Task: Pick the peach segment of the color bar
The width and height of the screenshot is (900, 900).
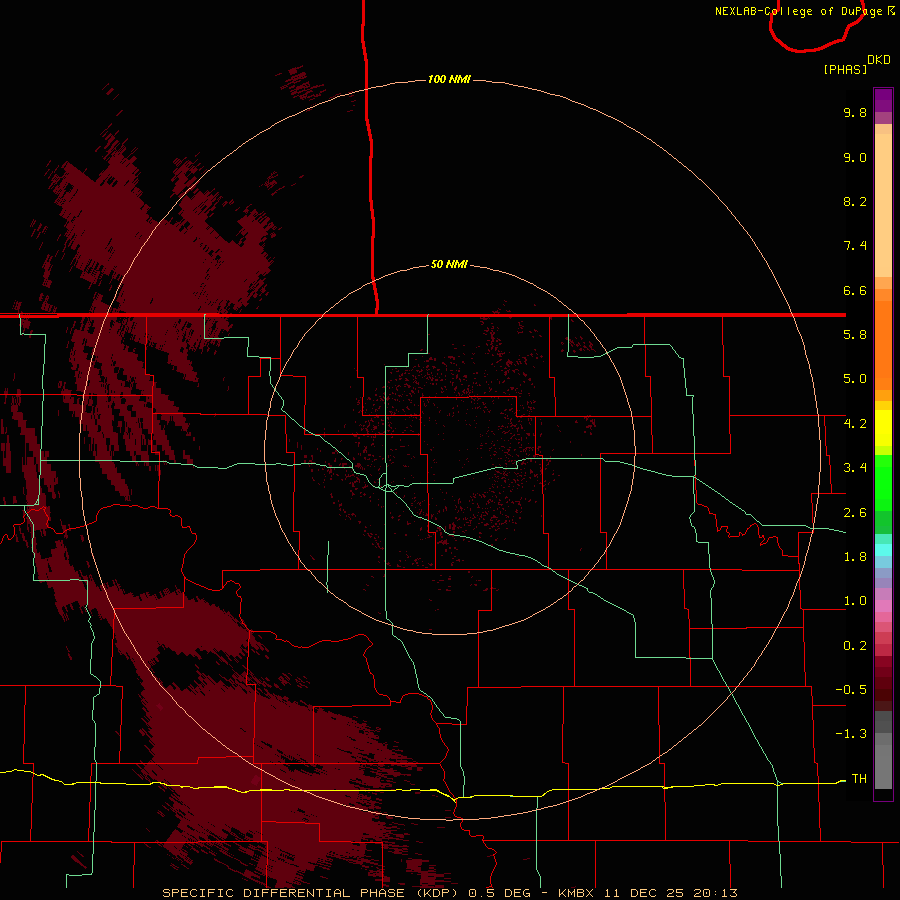Action: 883,205
